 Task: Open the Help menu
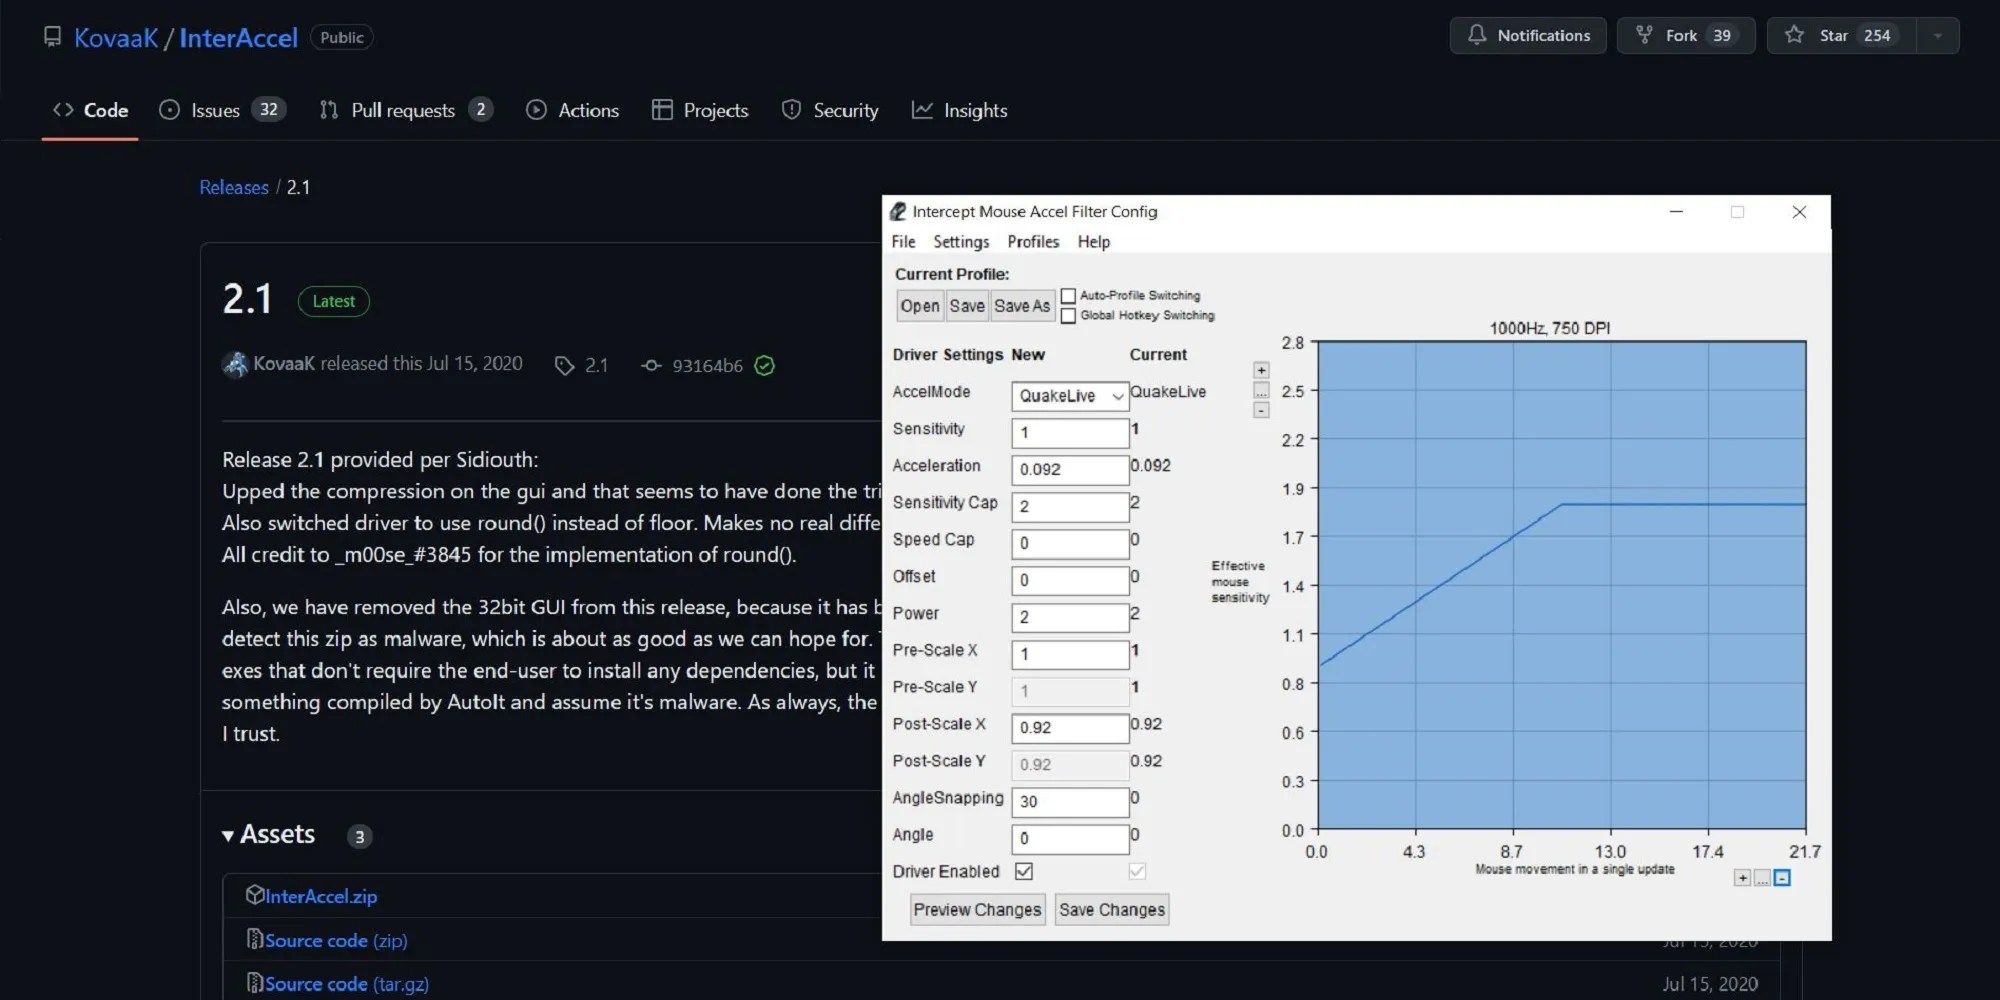pyautogui.click(x=1093, y=242)
